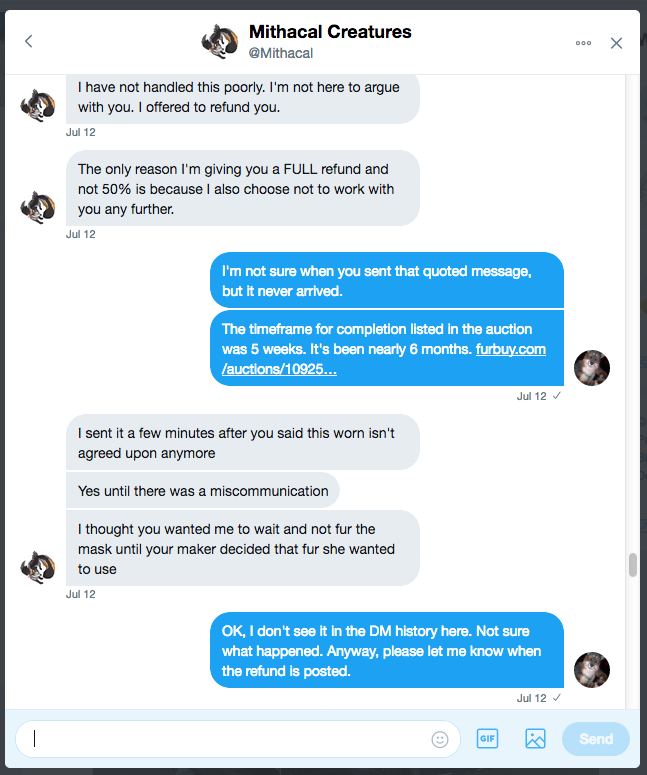Click the "Yes until there was a miscommunication" bubble
Image resolution: width=647 pixels, height=775 pixels.
pyautogui.click(x=203, y=491)
